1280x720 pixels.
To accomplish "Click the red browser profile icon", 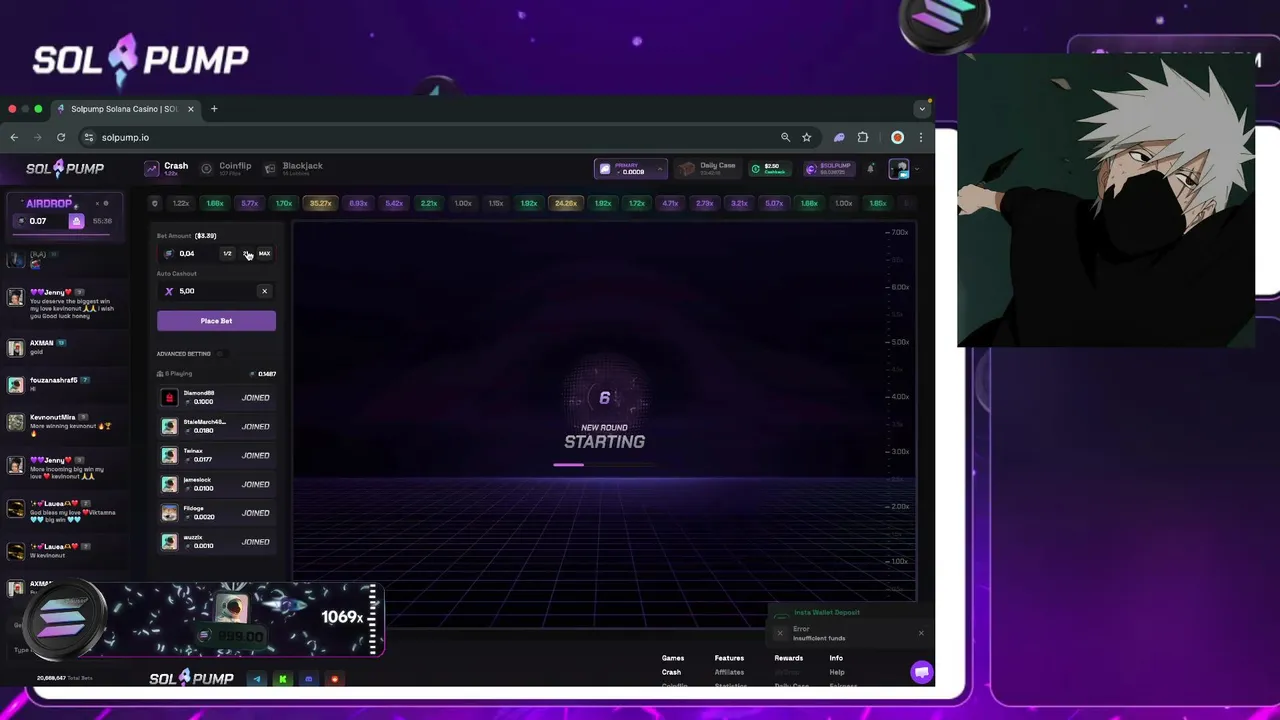I will [897, 137].
